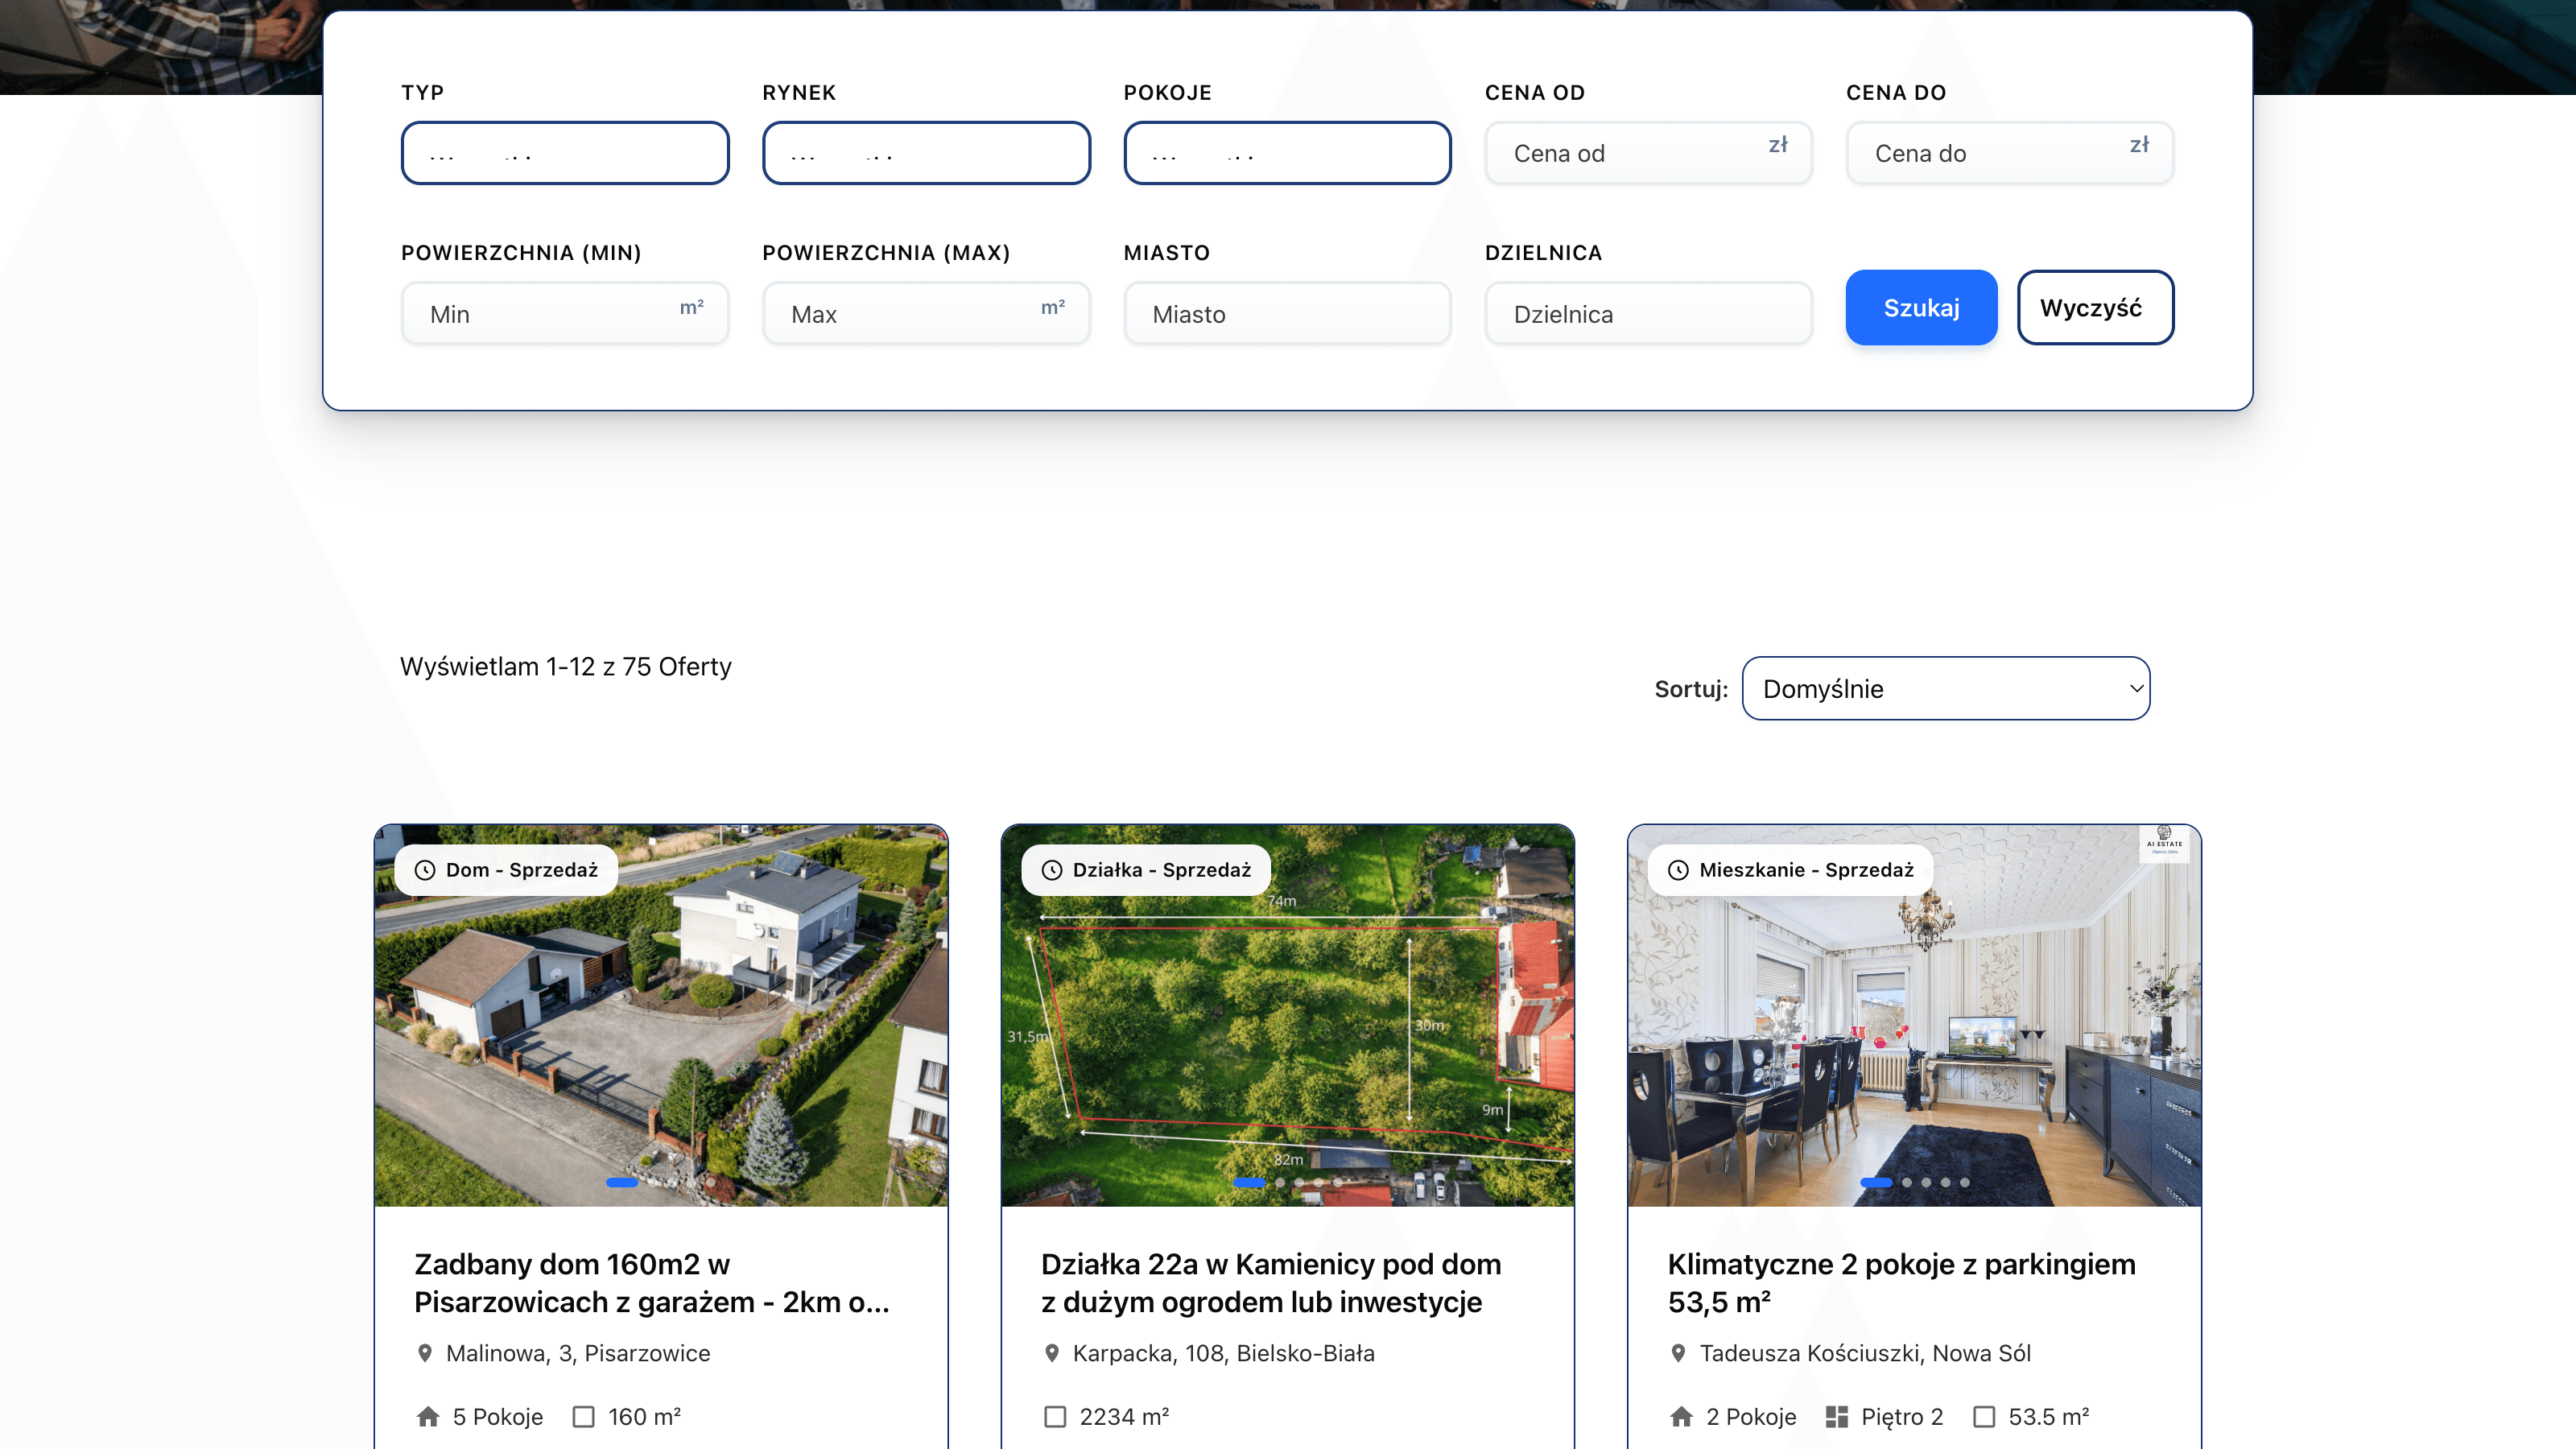Open listing Zadbany dom 160m2 w Pisarzowicach

click(652, 1283)
